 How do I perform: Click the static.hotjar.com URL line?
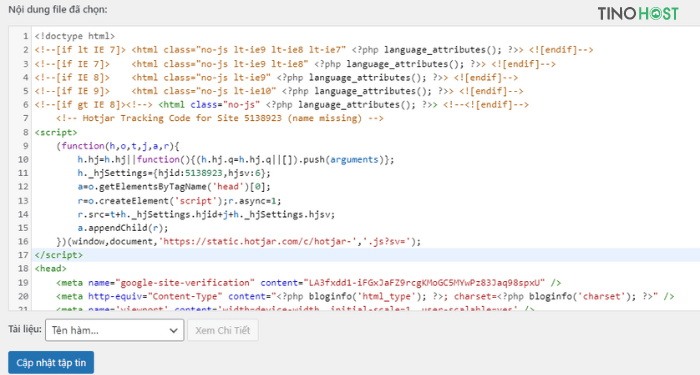(x=238, y=242)
